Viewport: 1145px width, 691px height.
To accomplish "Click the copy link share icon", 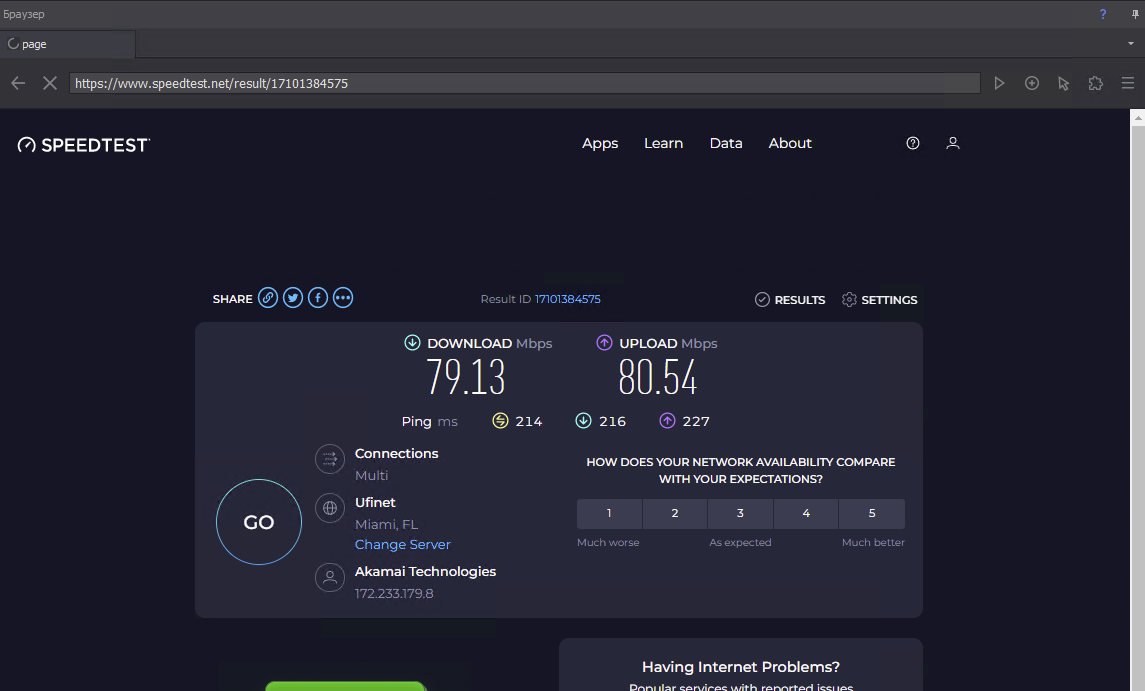I will coord(268,298).
